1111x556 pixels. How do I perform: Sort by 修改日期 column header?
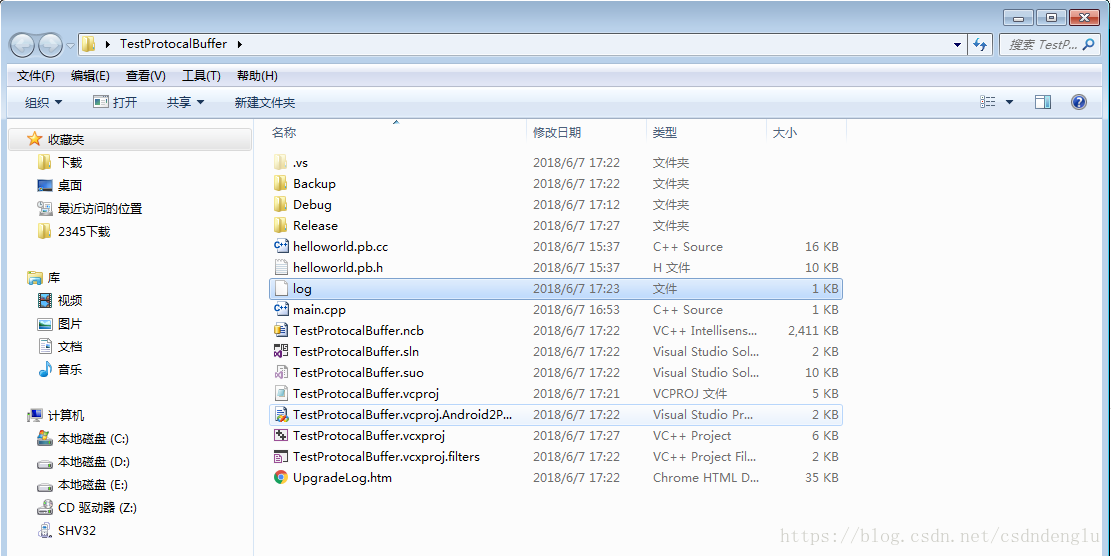(557, 132)
